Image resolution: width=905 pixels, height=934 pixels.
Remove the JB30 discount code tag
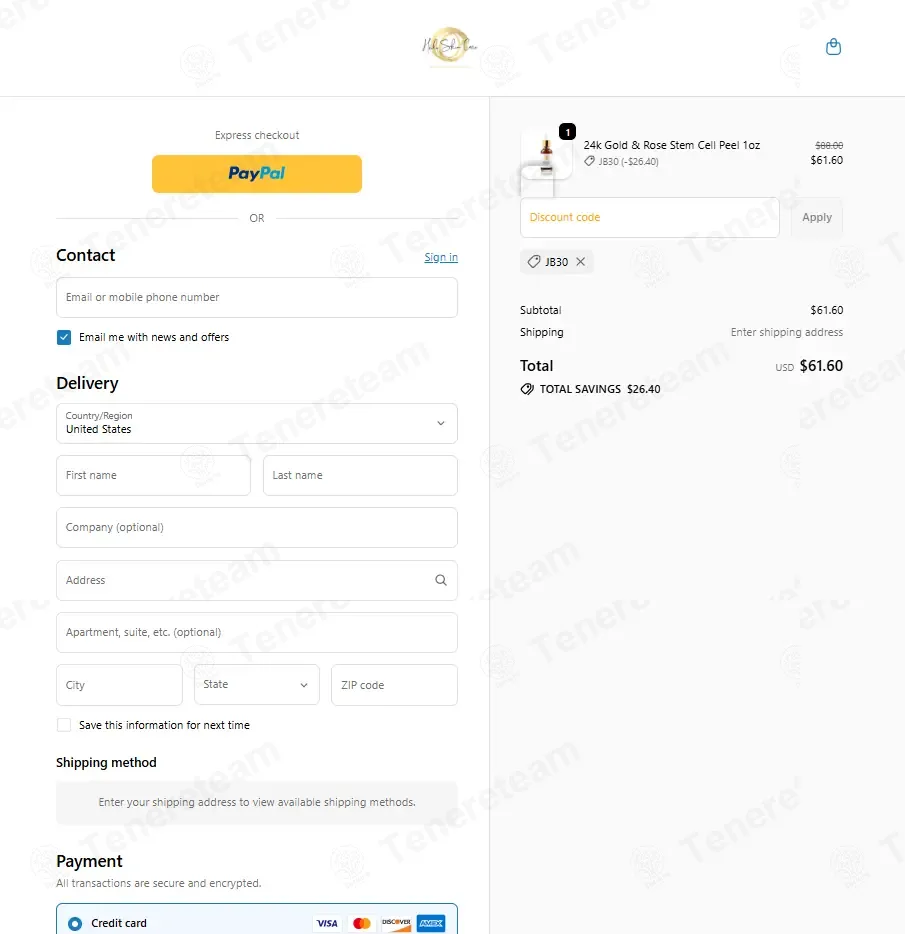(580, 261)
